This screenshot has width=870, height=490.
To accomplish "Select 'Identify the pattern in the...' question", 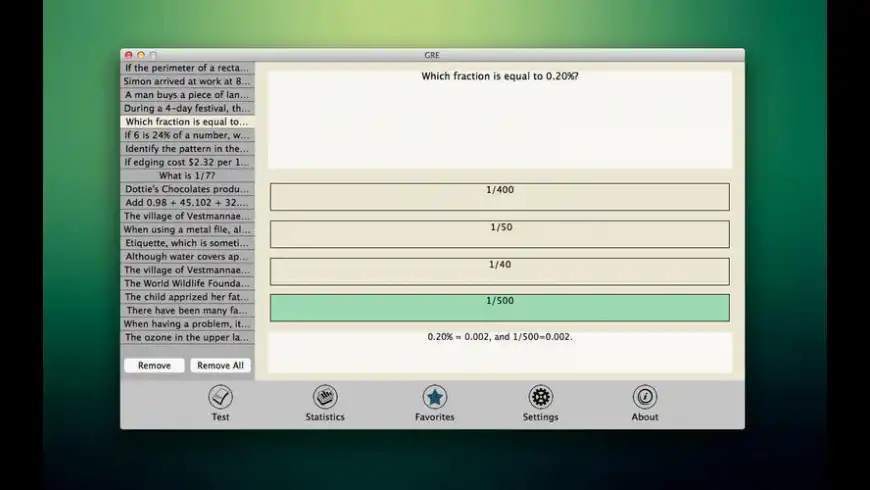I will tap(188, 149).
